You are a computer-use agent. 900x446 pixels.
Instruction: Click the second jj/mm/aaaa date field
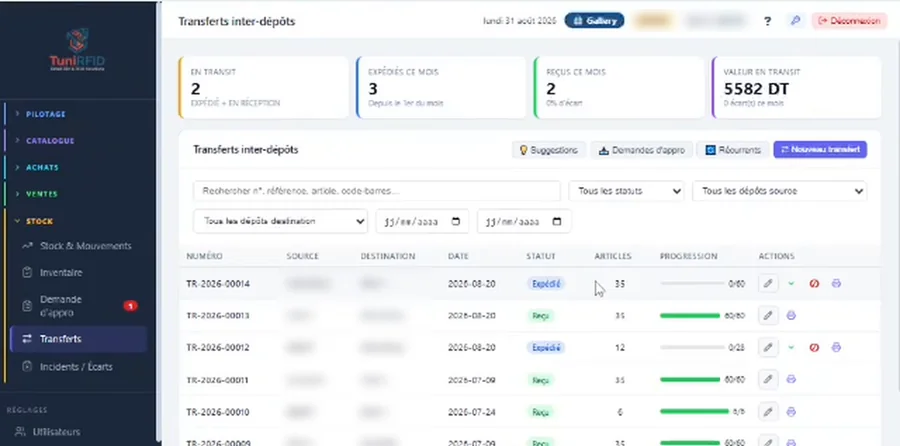(524, 222)
